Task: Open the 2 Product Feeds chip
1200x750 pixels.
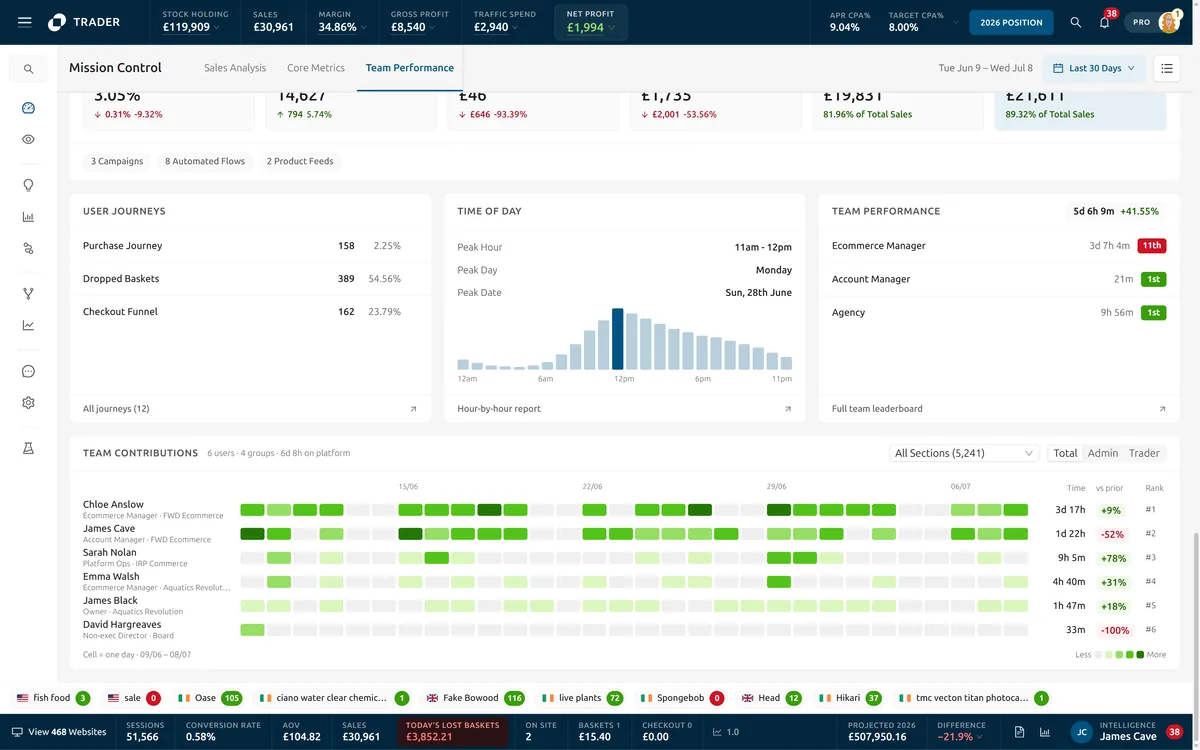Action: pos(300,161)
